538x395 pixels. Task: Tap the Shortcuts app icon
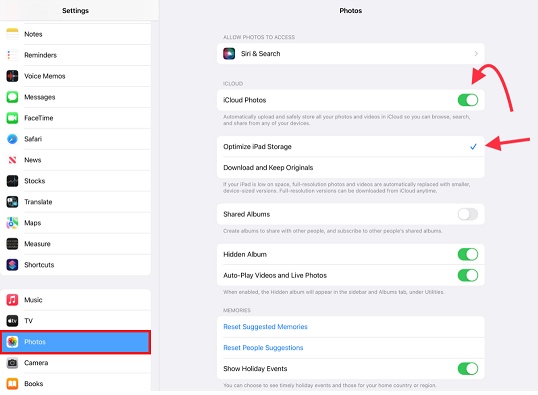click(x=12, y=265)
